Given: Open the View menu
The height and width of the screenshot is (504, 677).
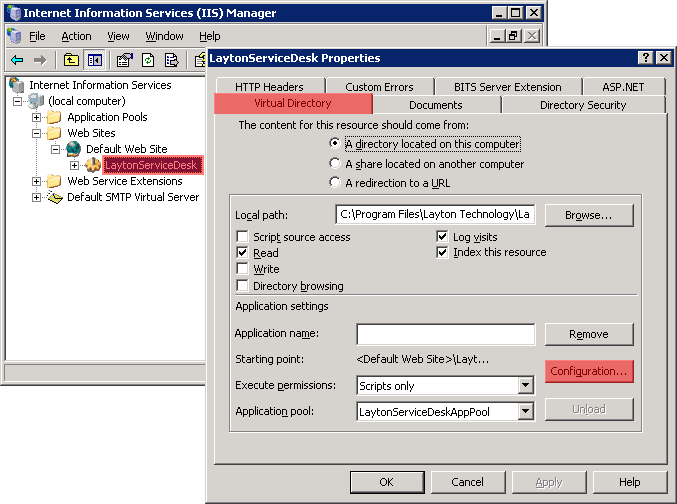Looking at the screenshot, I should point(118,36).
